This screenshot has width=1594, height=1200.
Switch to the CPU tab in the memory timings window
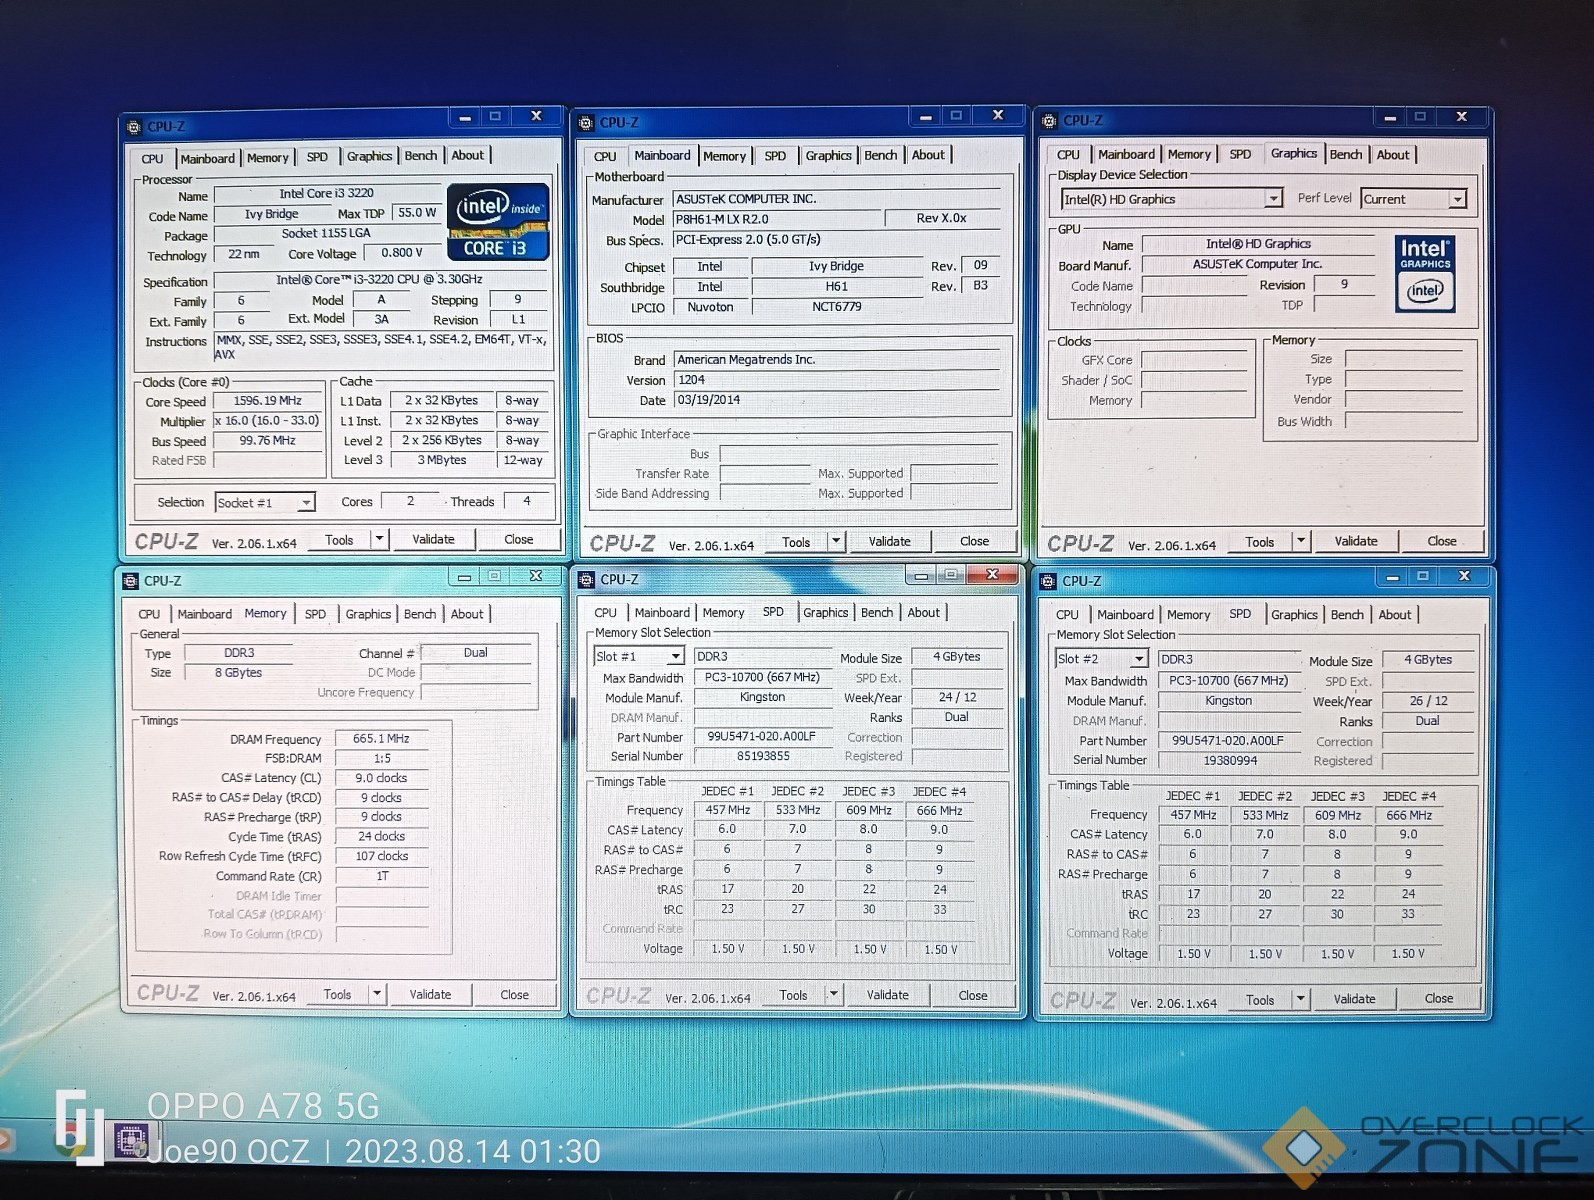[149, 614]
